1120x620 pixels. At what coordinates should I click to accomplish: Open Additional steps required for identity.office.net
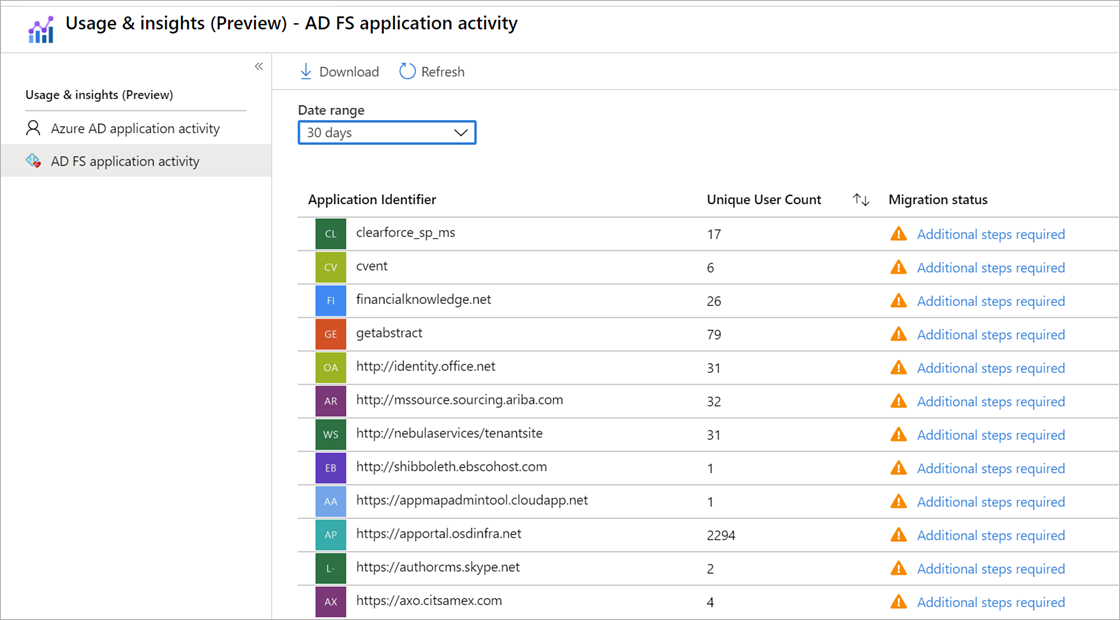[991, 369]
